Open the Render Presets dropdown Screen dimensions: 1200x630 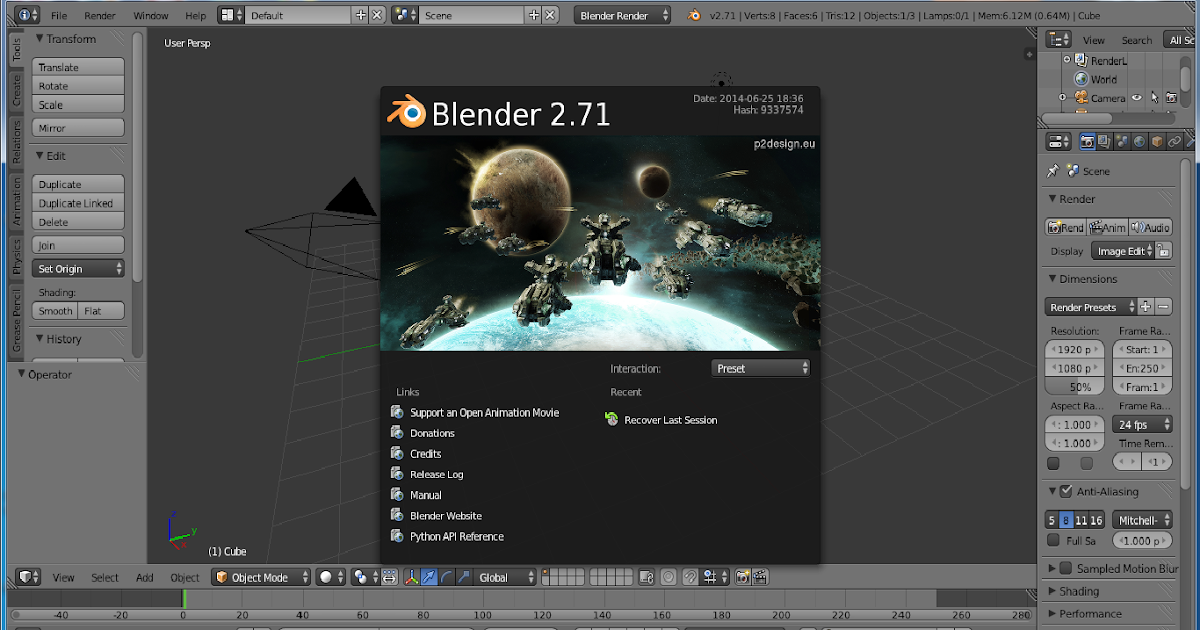(x=1091, y=307)
